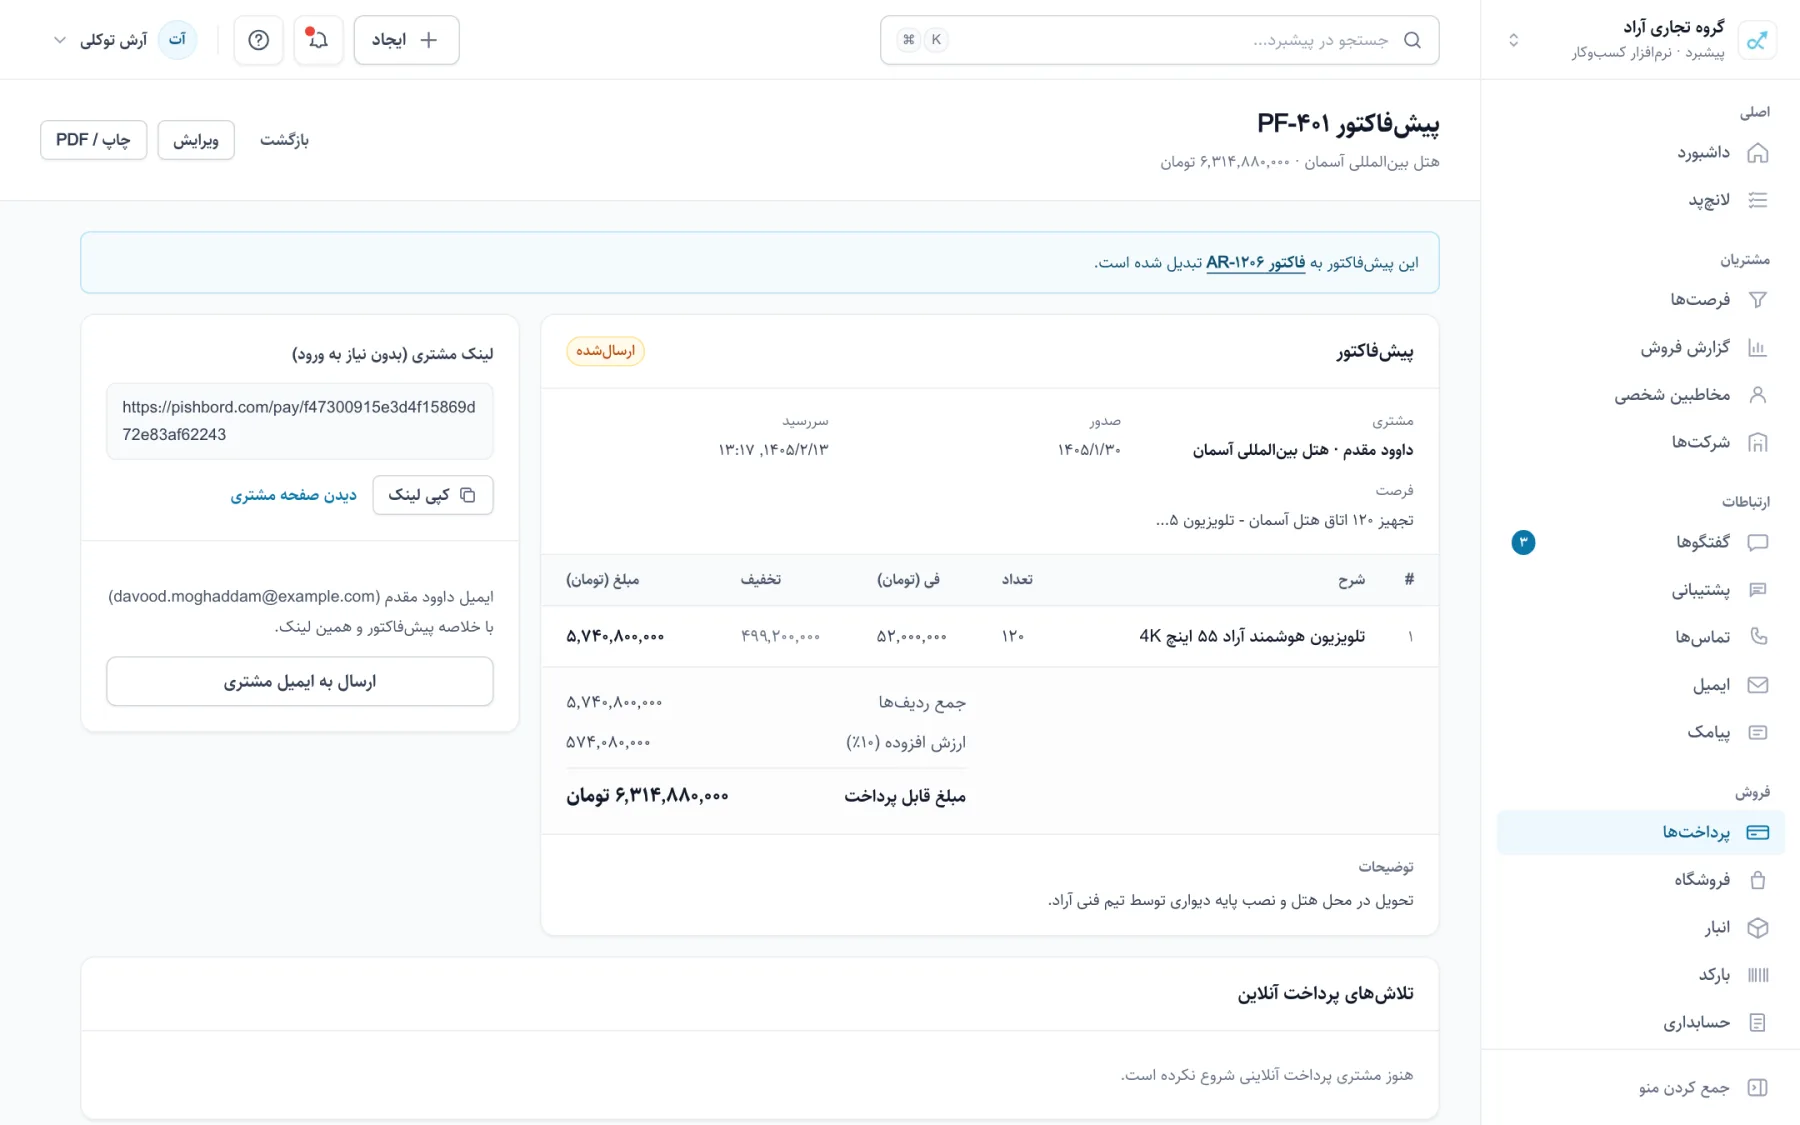Open the انبار box icon
This screenshot has height=1125, width=1800.
pyautogui.click(x=1757, y=928)
